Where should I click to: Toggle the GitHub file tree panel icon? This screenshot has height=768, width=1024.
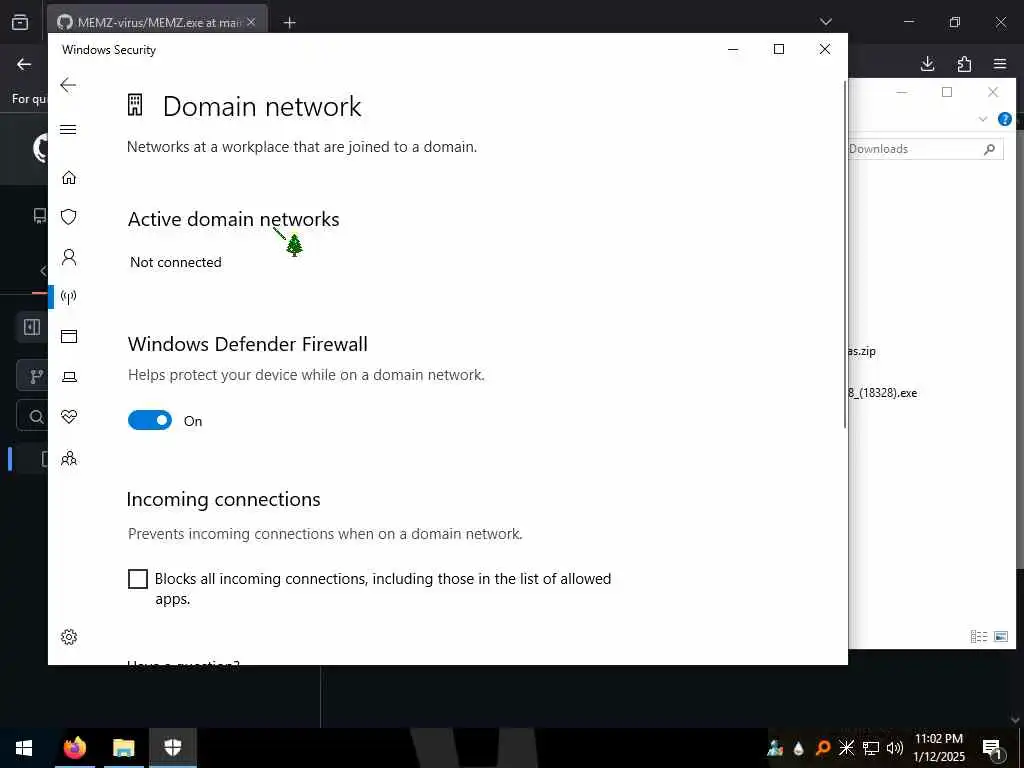click(32, 327)
